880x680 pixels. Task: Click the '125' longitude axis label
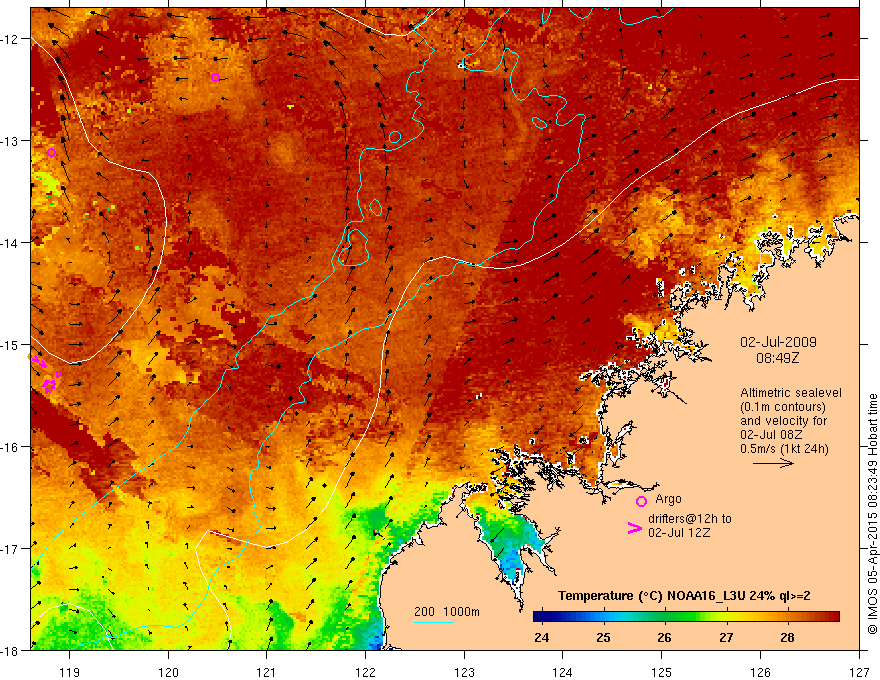pyautogui.click(x=662, y=672)
